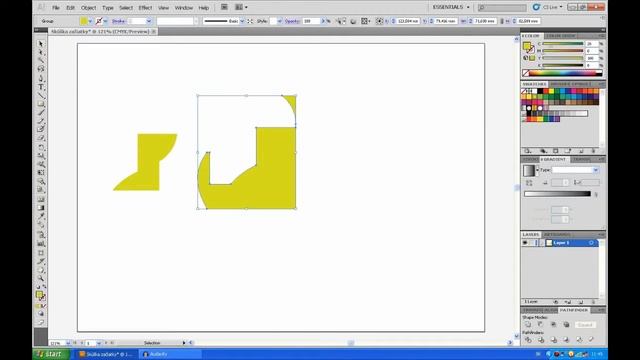Click the Cyan slider in Color panel

(563, 44)
